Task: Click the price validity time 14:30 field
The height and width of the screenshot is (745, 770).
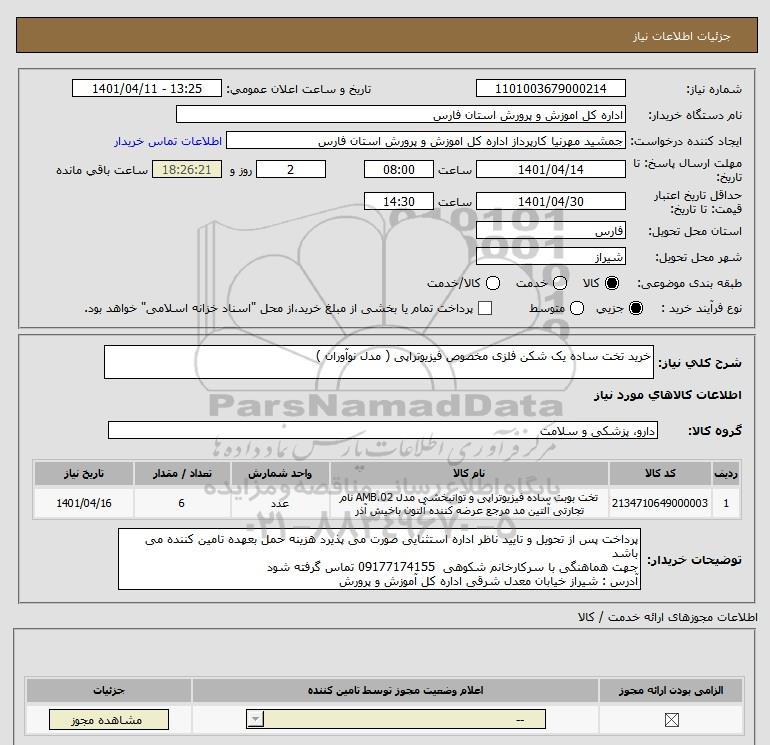Action: [399, 201]
